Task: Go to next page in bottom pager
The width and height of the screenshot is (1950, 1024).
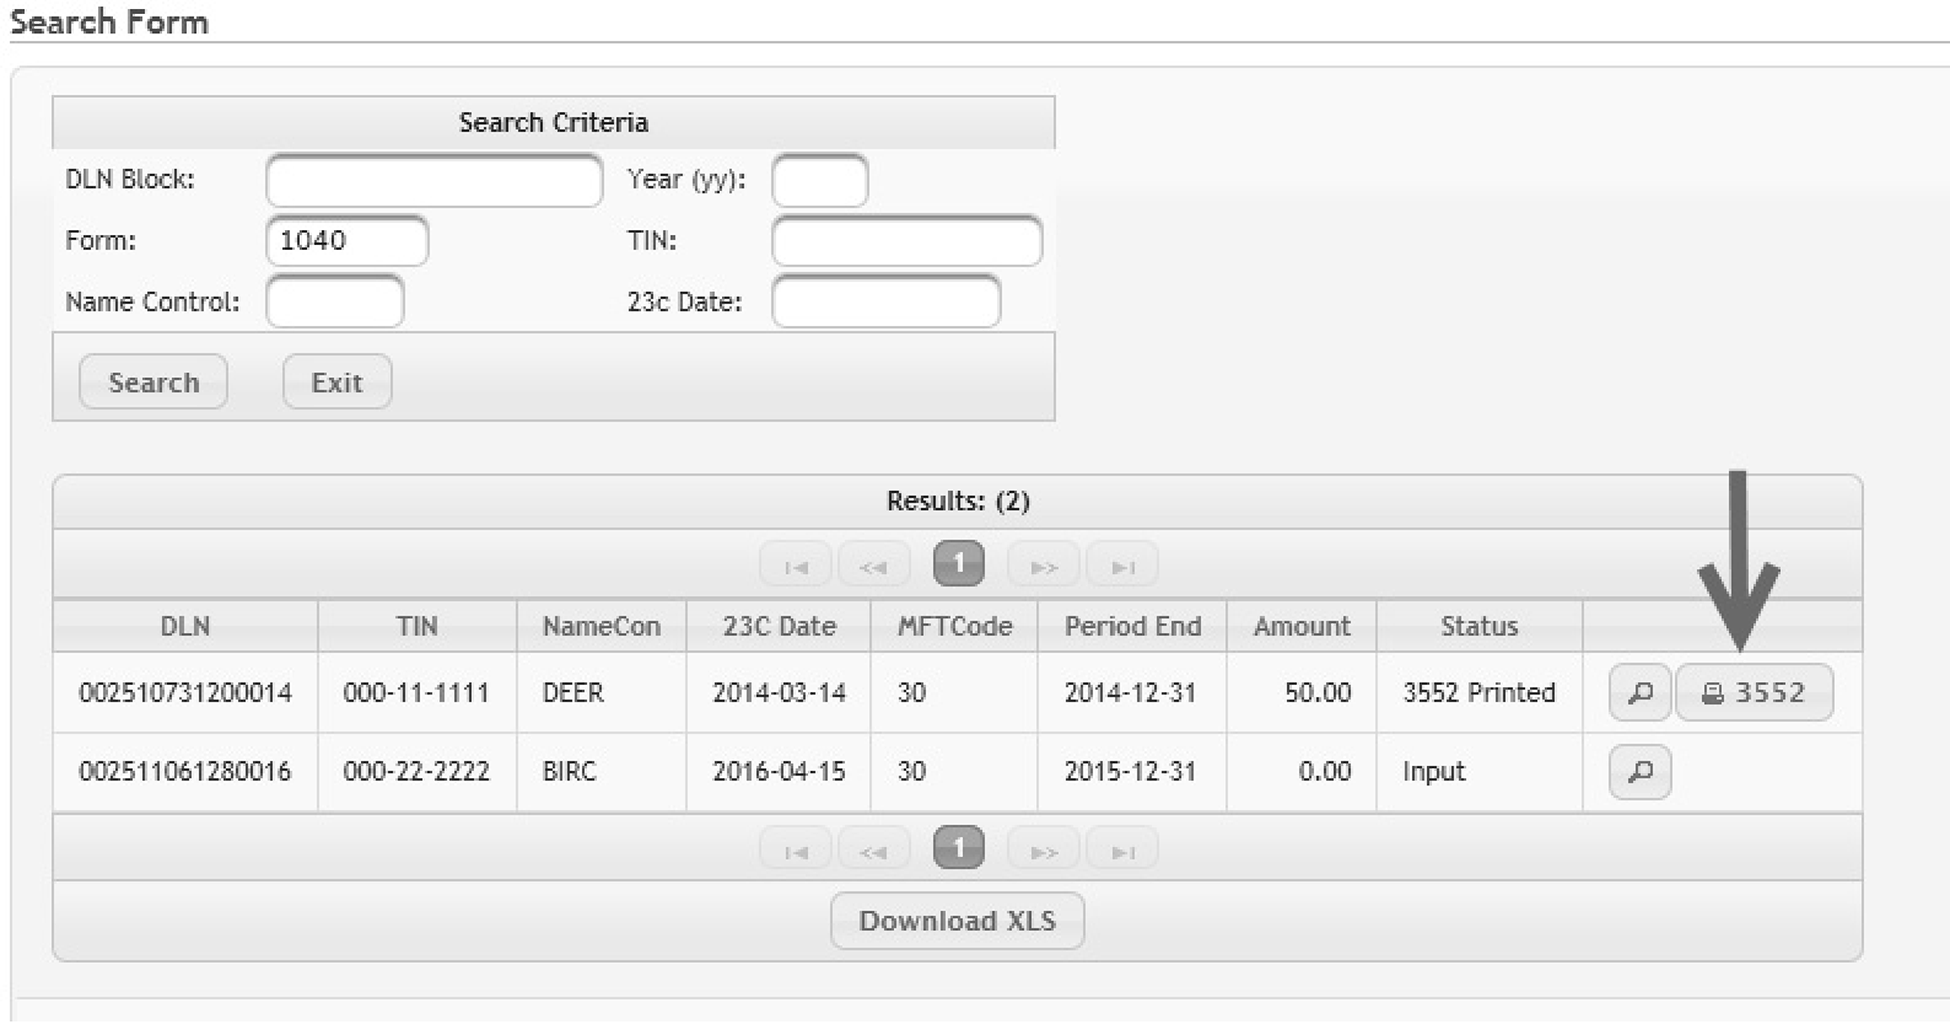Action: (x=1043, y=851)
